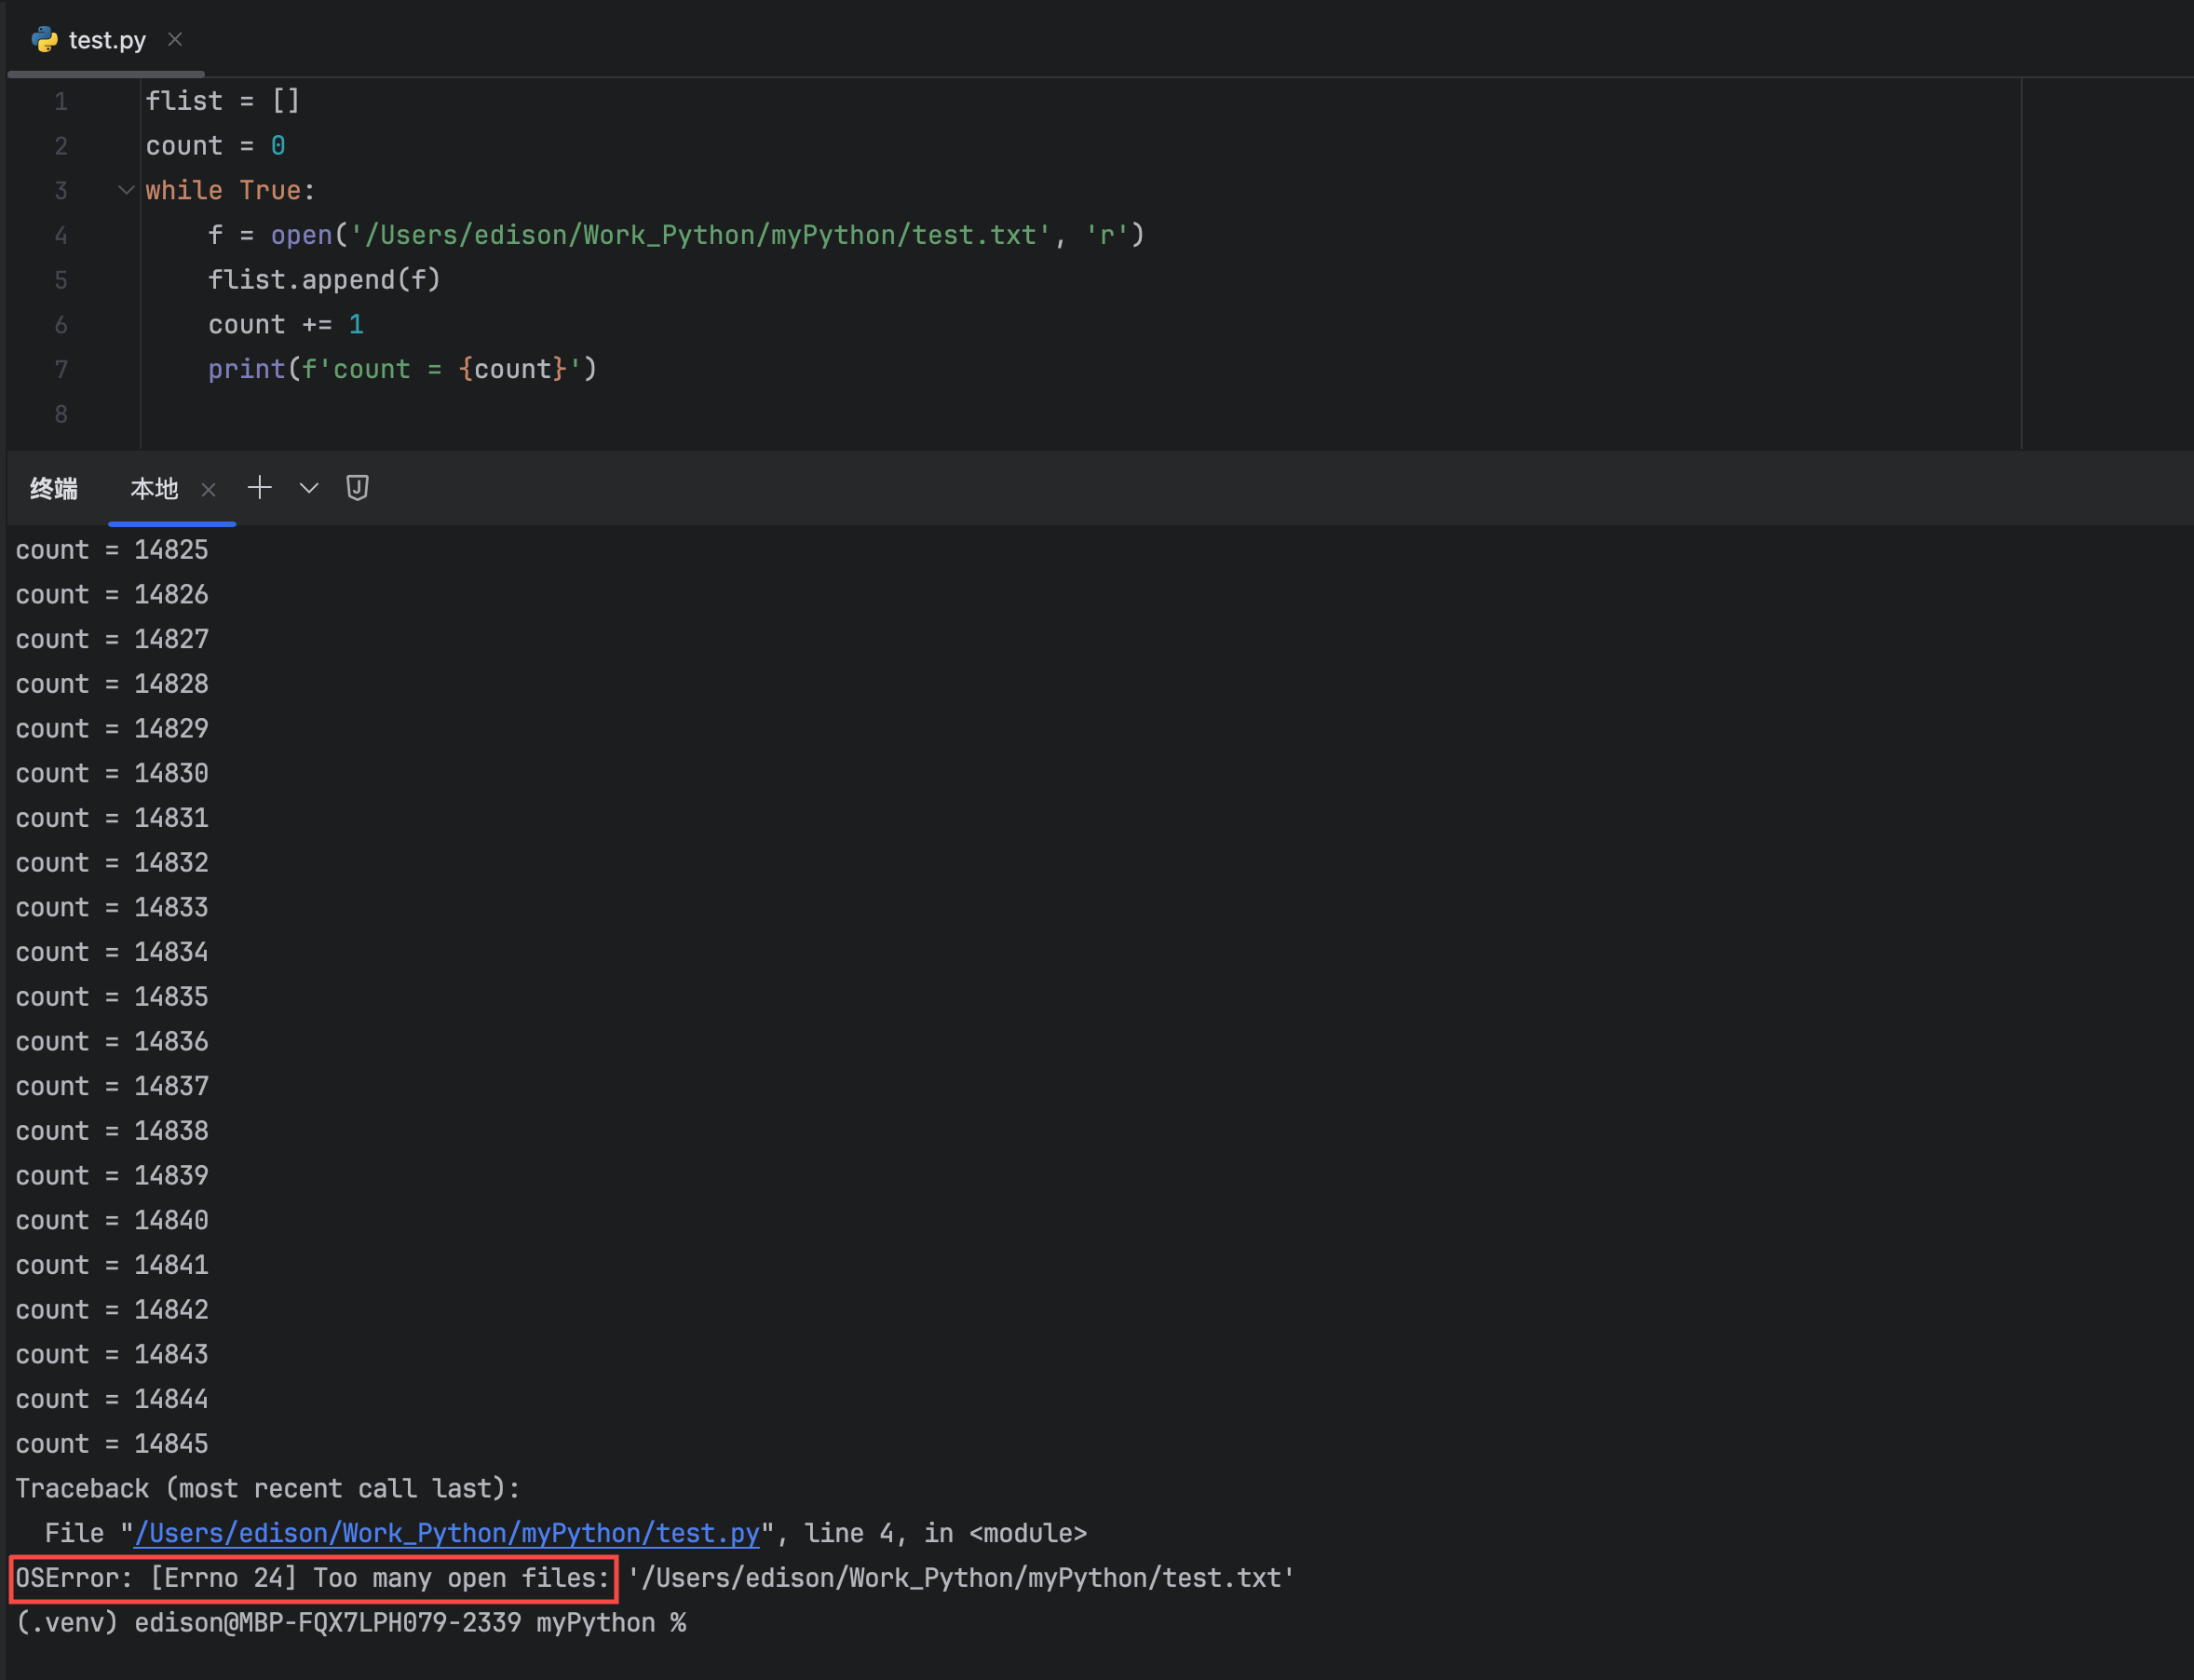Click line number 4 in gutter
Screen dimensions: 2194x1680
[61, 235]
